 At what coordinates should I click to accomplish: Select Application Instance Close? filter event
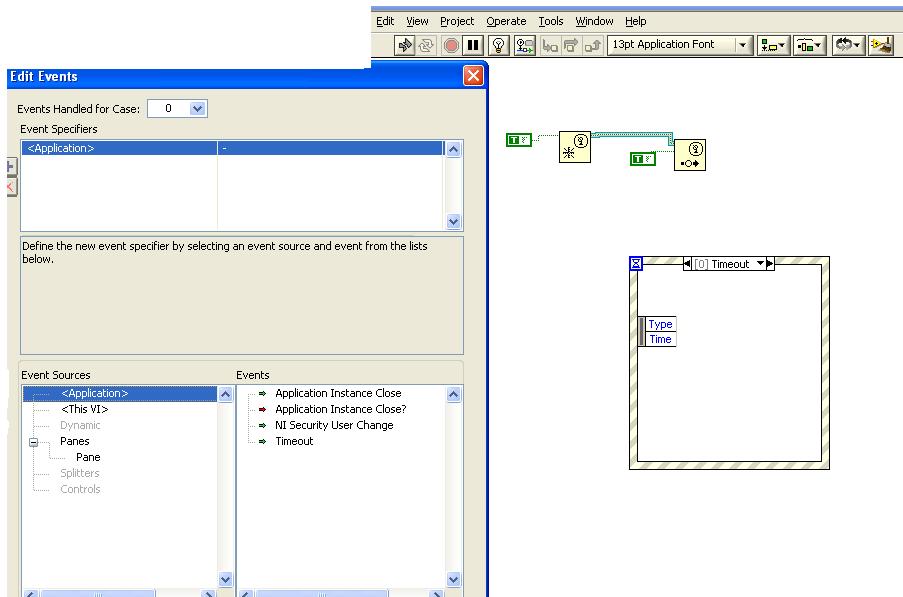pos(340,409)
